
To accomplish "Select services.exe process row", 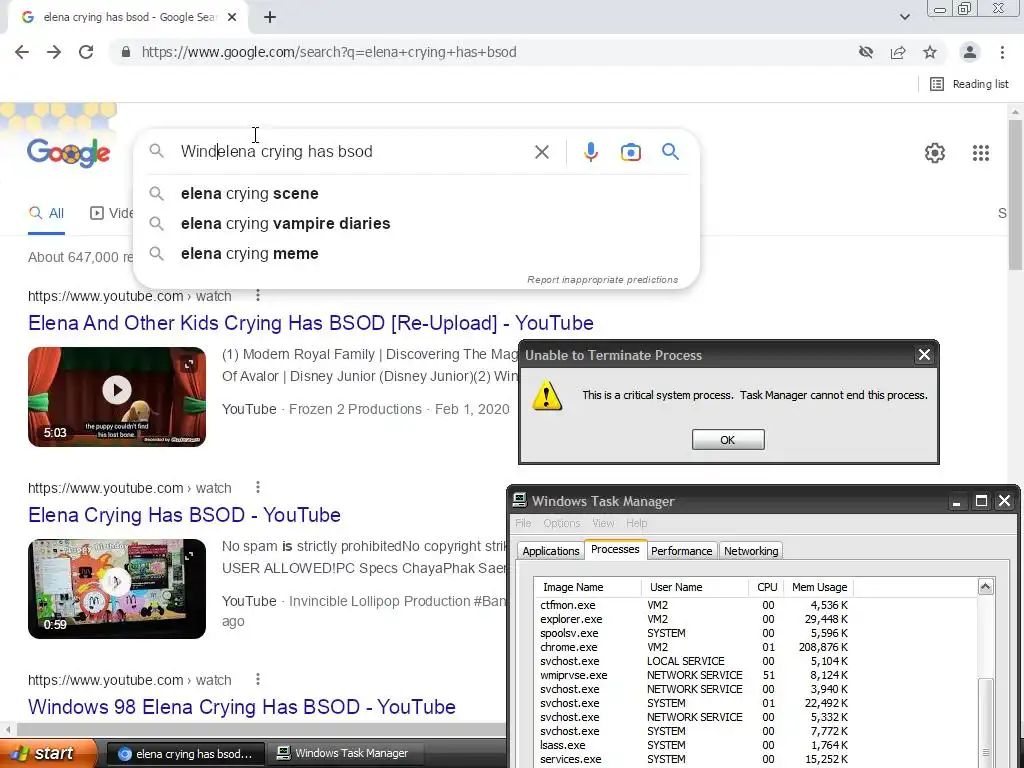I will pos(694,760).
